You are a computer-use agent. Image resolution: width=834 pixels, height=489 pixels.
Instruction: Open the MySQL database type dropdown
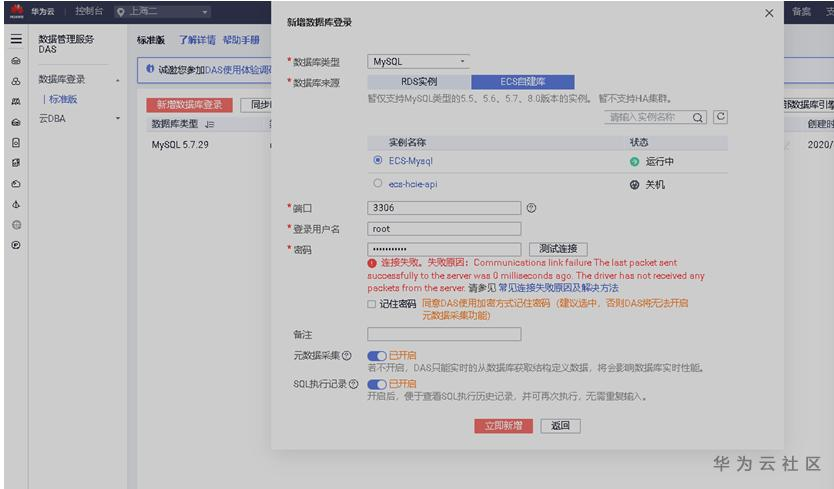pos(418,62)
